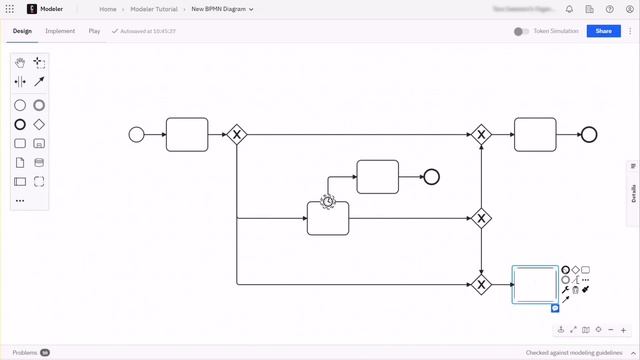This screenshot has height=360, width=640.
Task: Activate the create/remove space tool
Action: coord(20,82)
